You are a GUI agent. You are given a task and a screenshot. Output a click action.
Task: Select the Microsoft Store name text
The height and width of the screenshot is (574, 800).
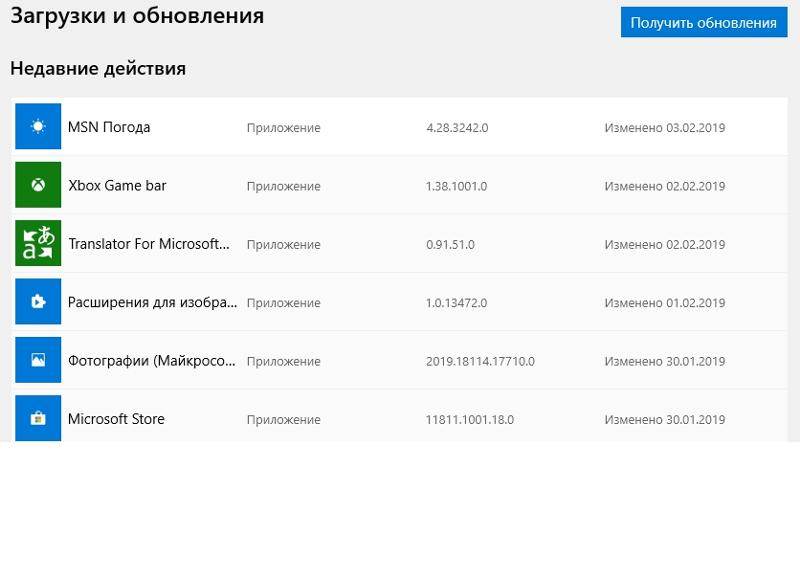click(116, 419)
